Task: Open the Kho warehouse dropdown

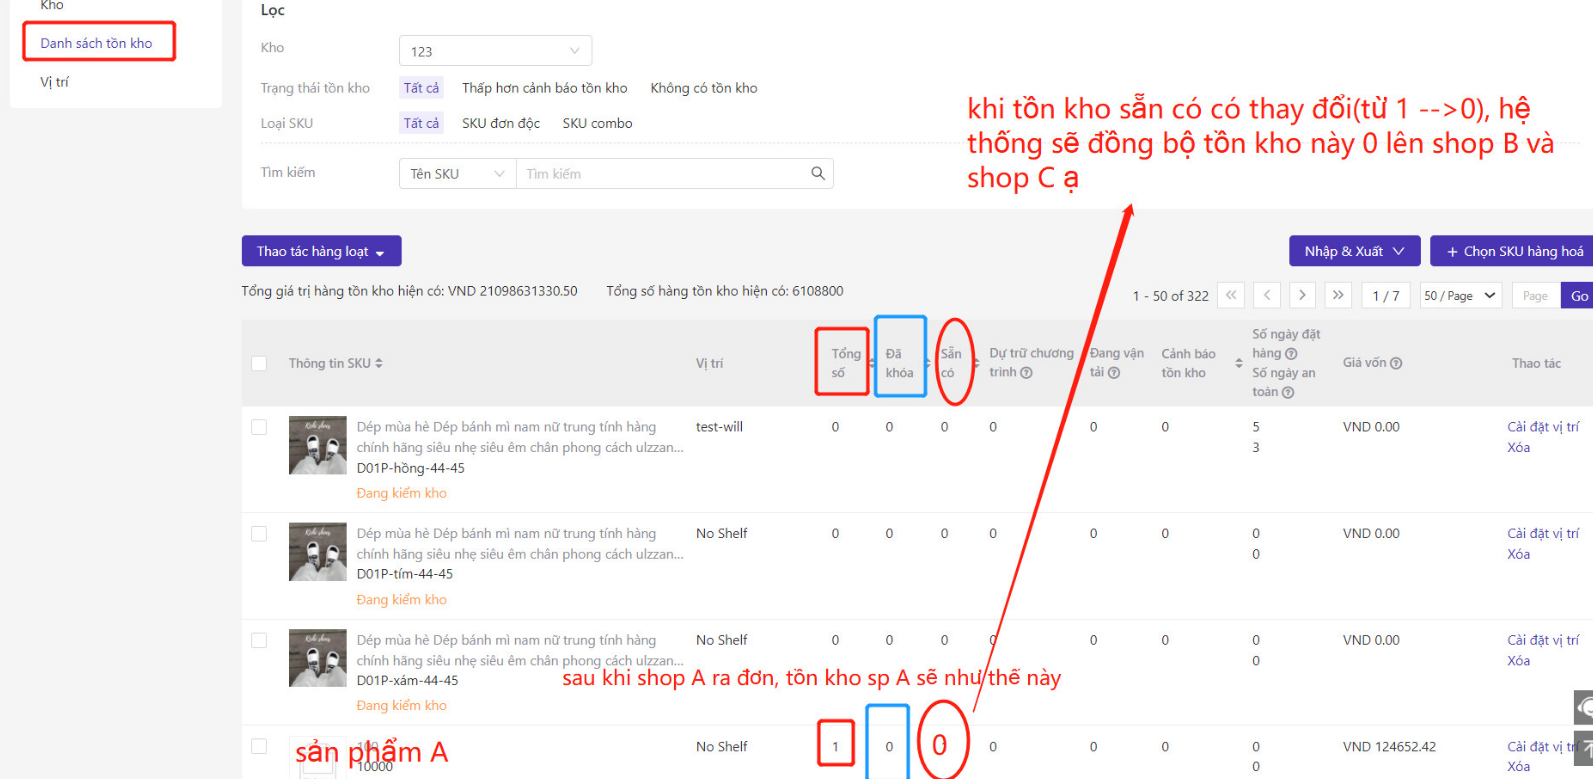Action: point(495,51)
